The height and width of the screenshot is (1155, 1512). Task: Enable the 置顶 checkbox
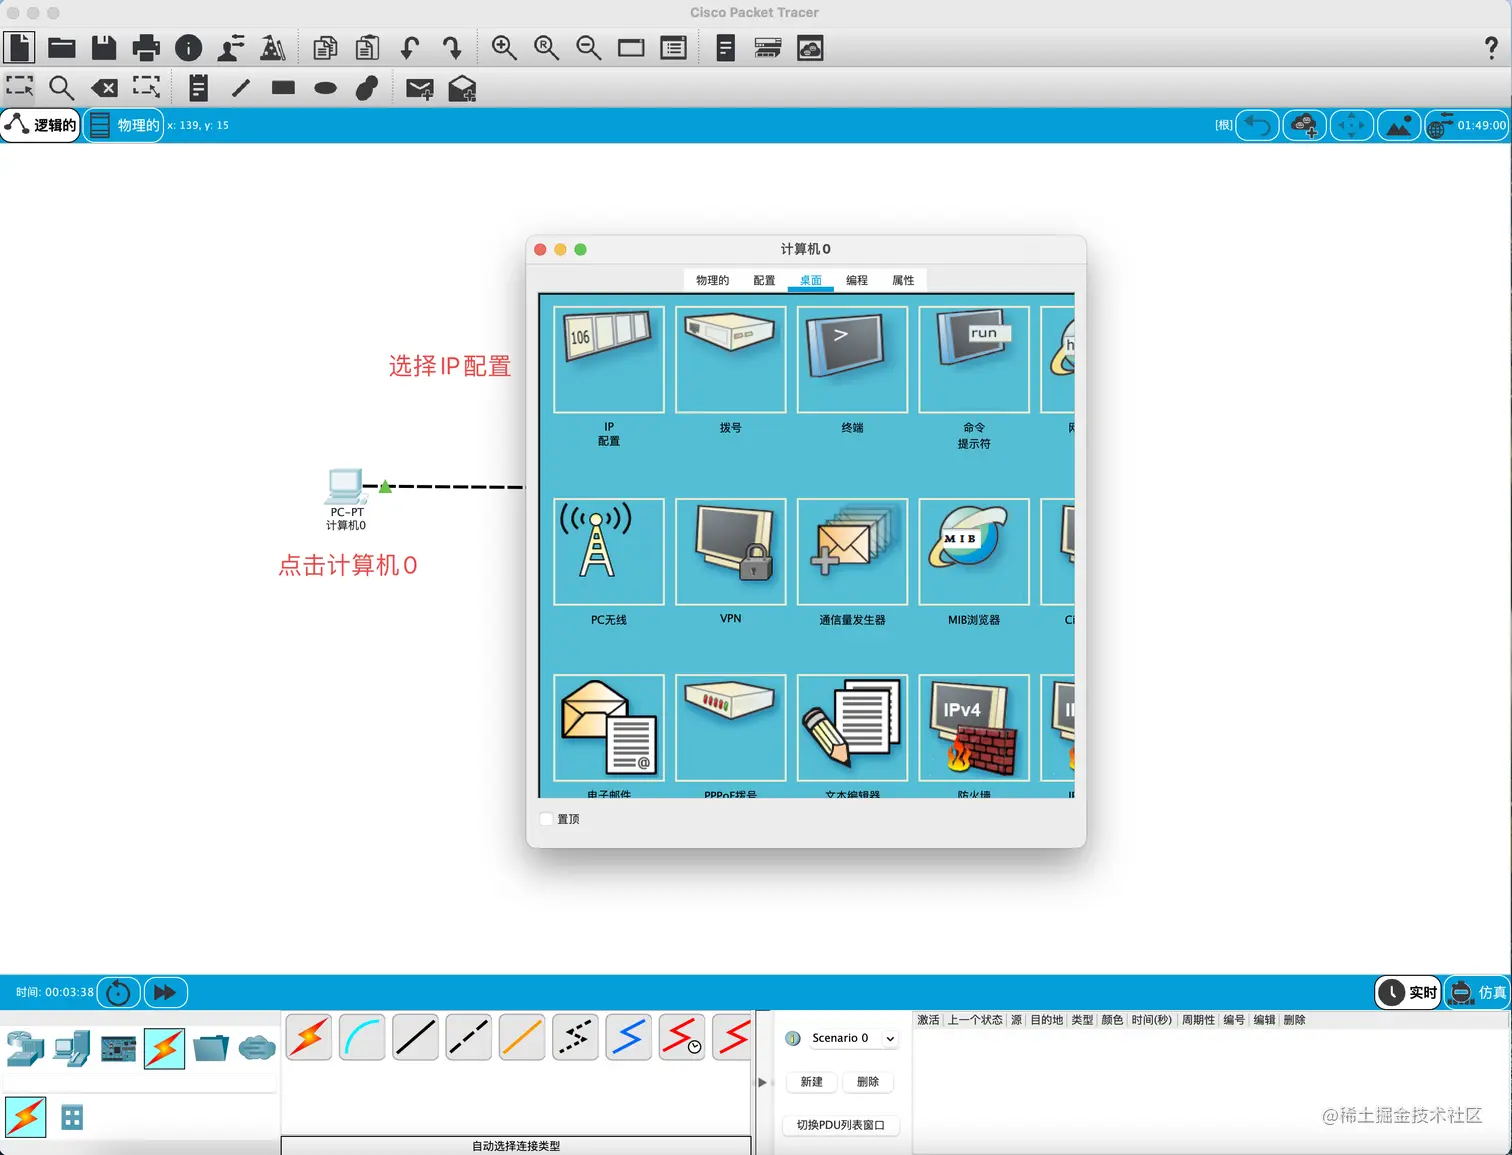point(547,819)
